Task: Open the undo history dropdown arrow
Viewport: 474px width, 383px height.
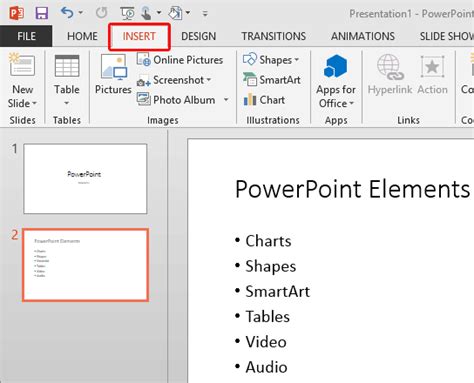Action: (81, 13)
